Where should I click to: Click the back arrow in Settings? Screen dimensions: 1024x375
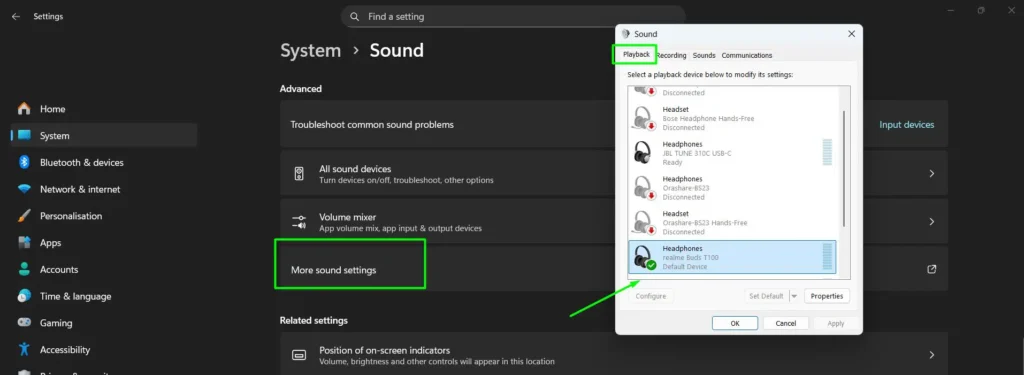(16, 16)
